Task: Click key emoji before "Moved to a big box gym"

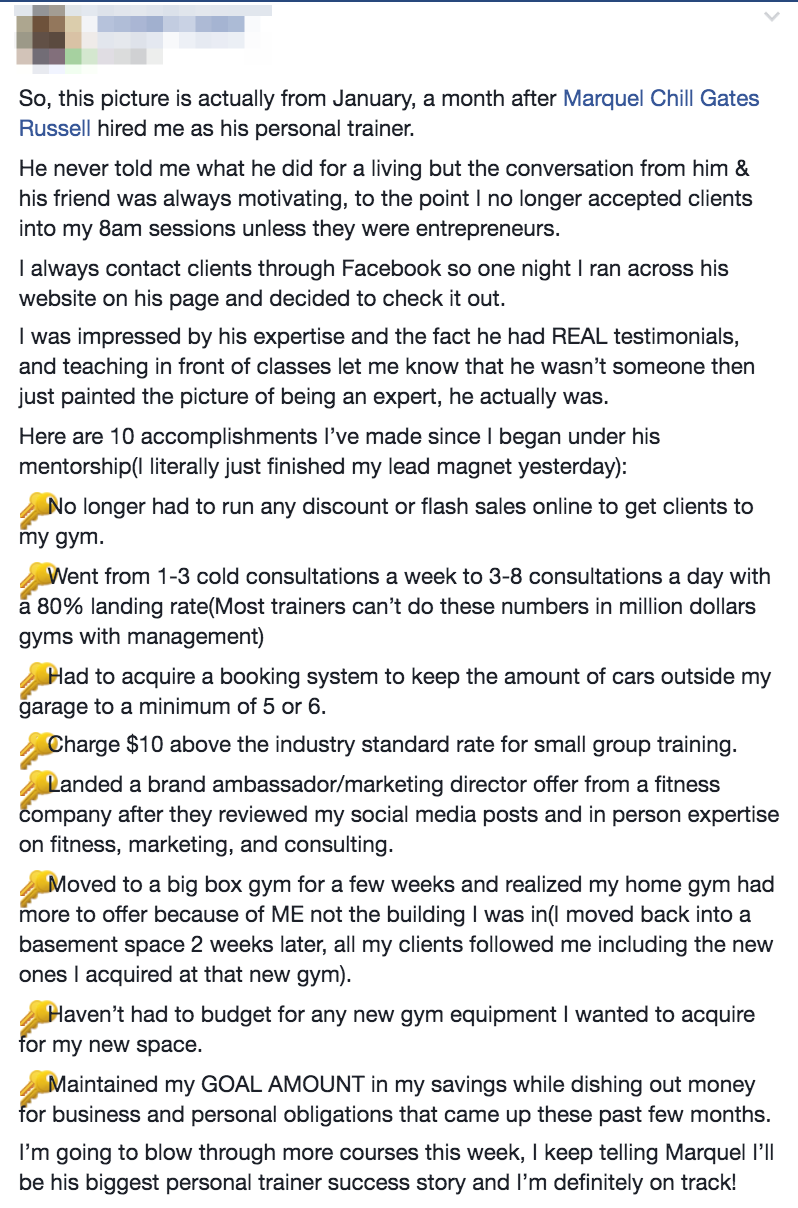Action: point(34,886)
